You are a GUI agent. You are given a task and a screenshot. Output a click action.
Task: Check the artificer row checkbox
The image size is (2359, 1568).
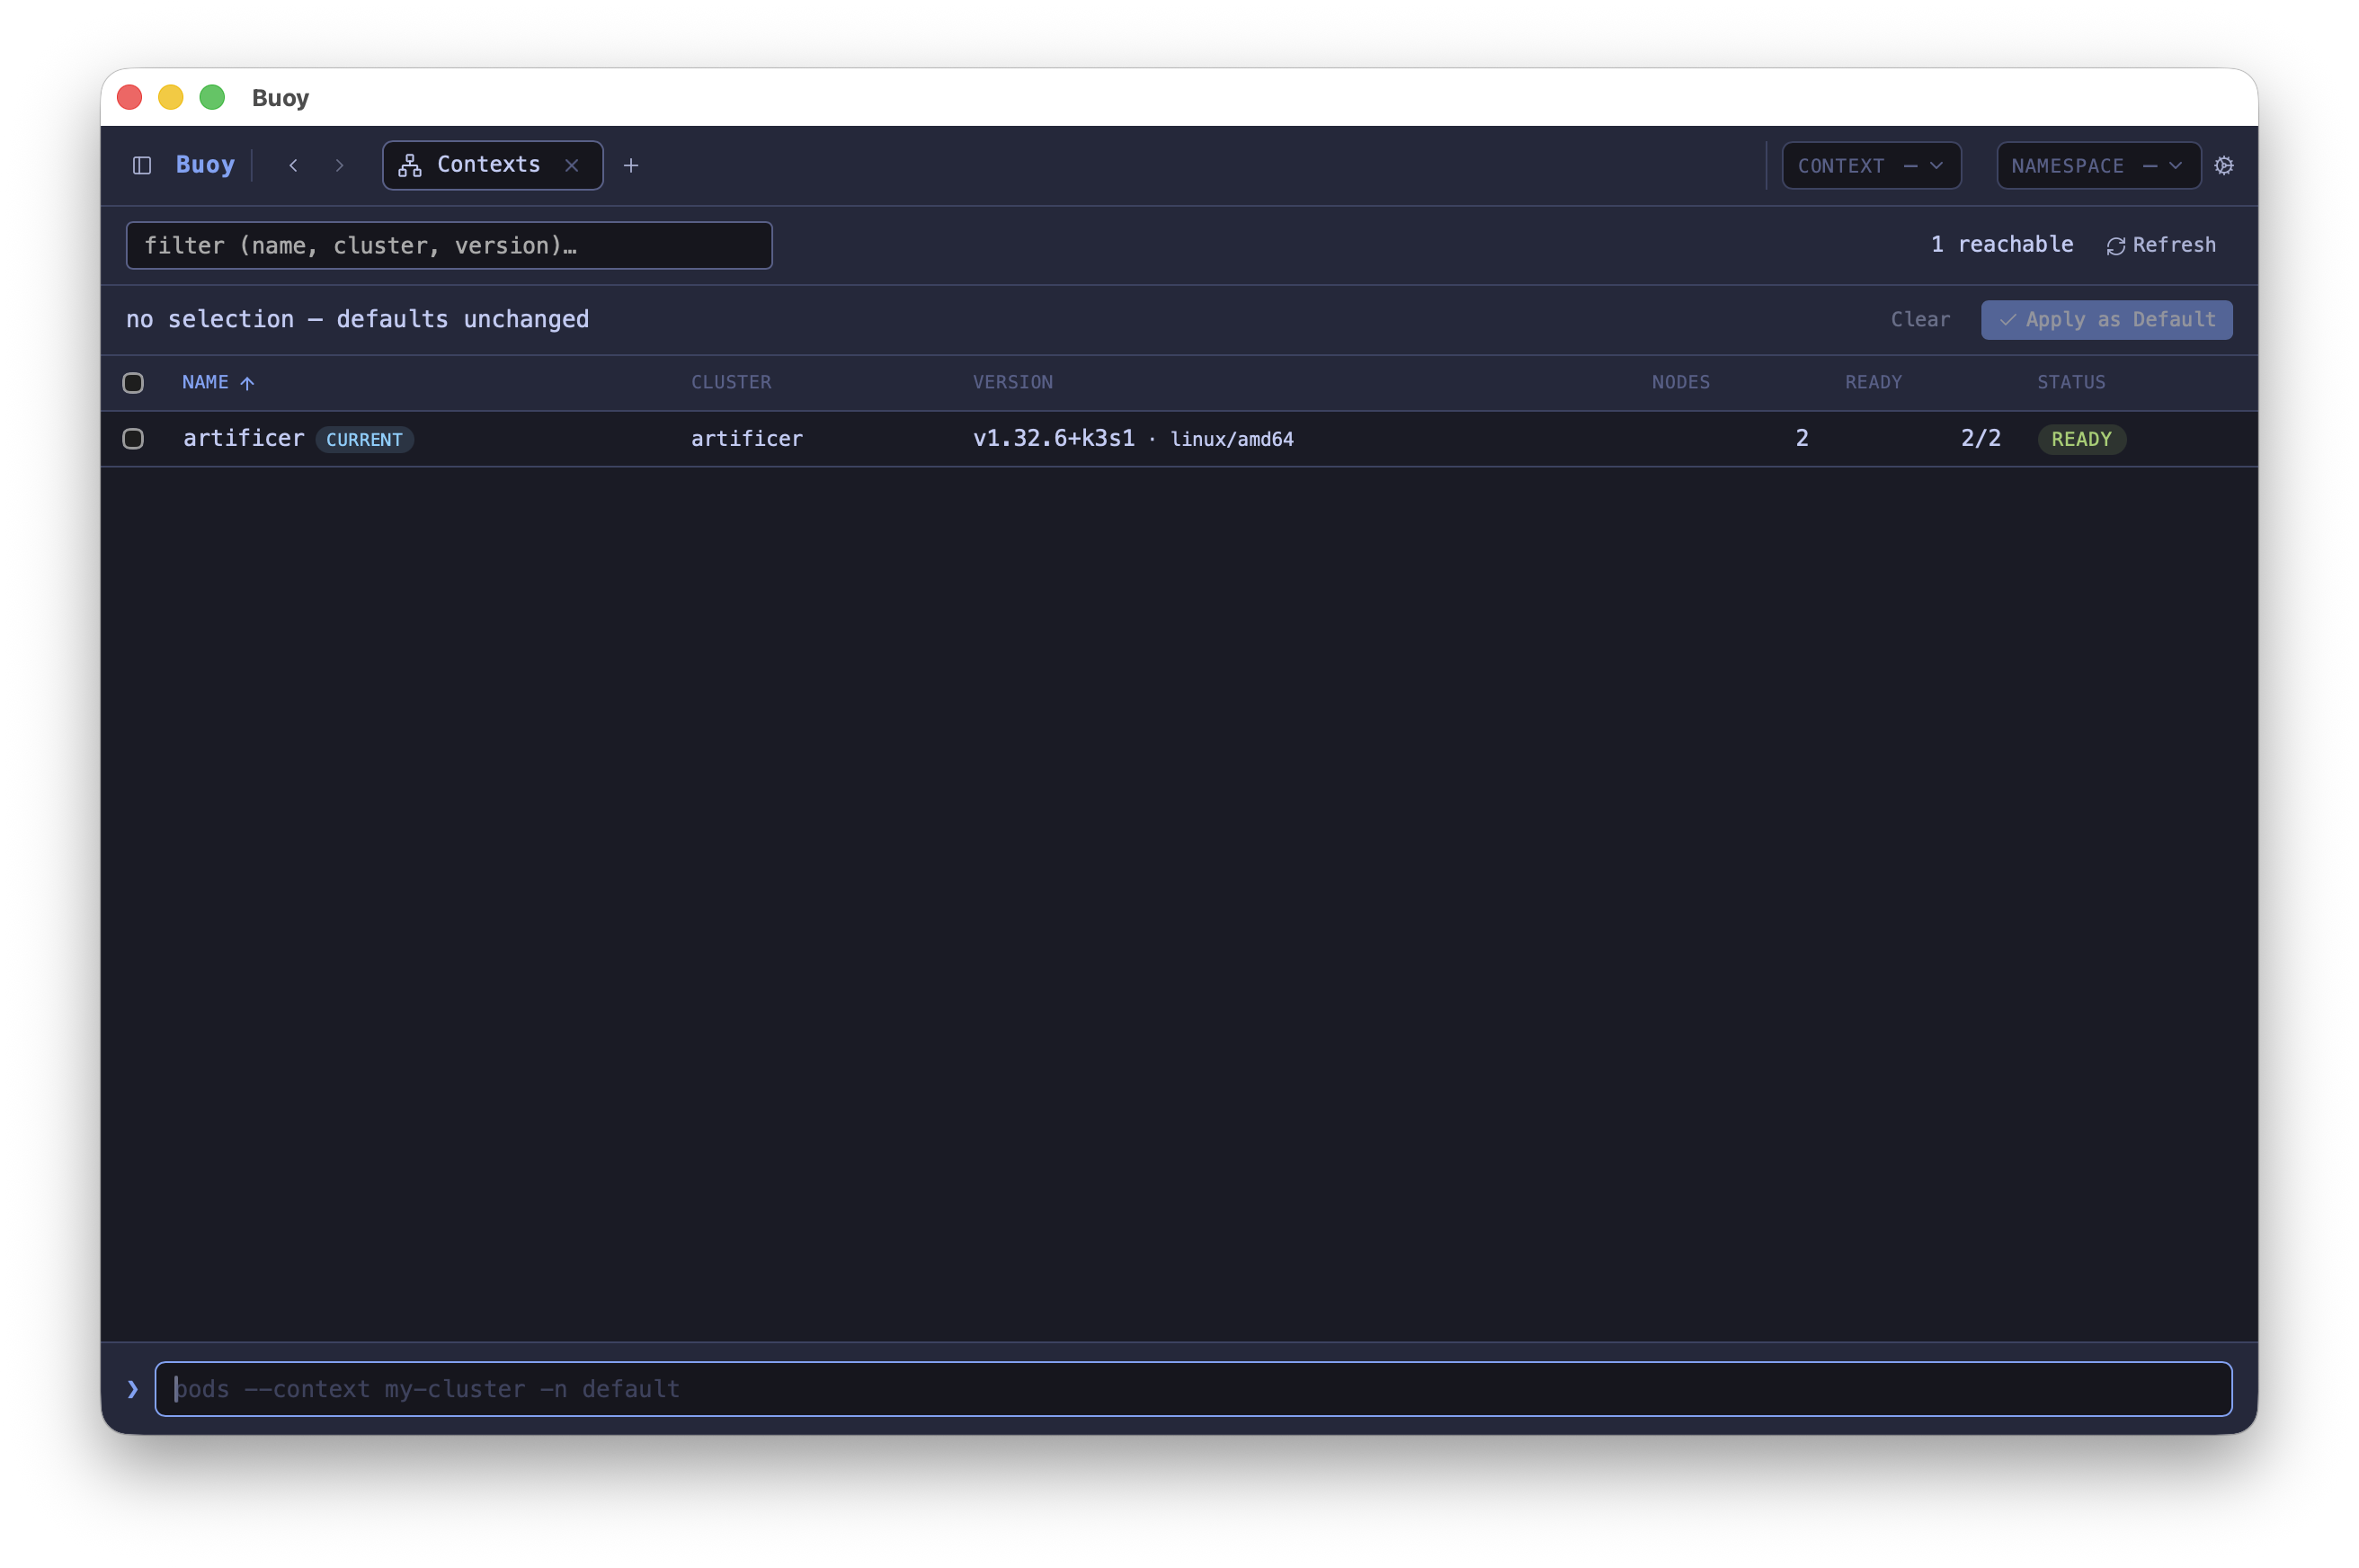point(133,438)
